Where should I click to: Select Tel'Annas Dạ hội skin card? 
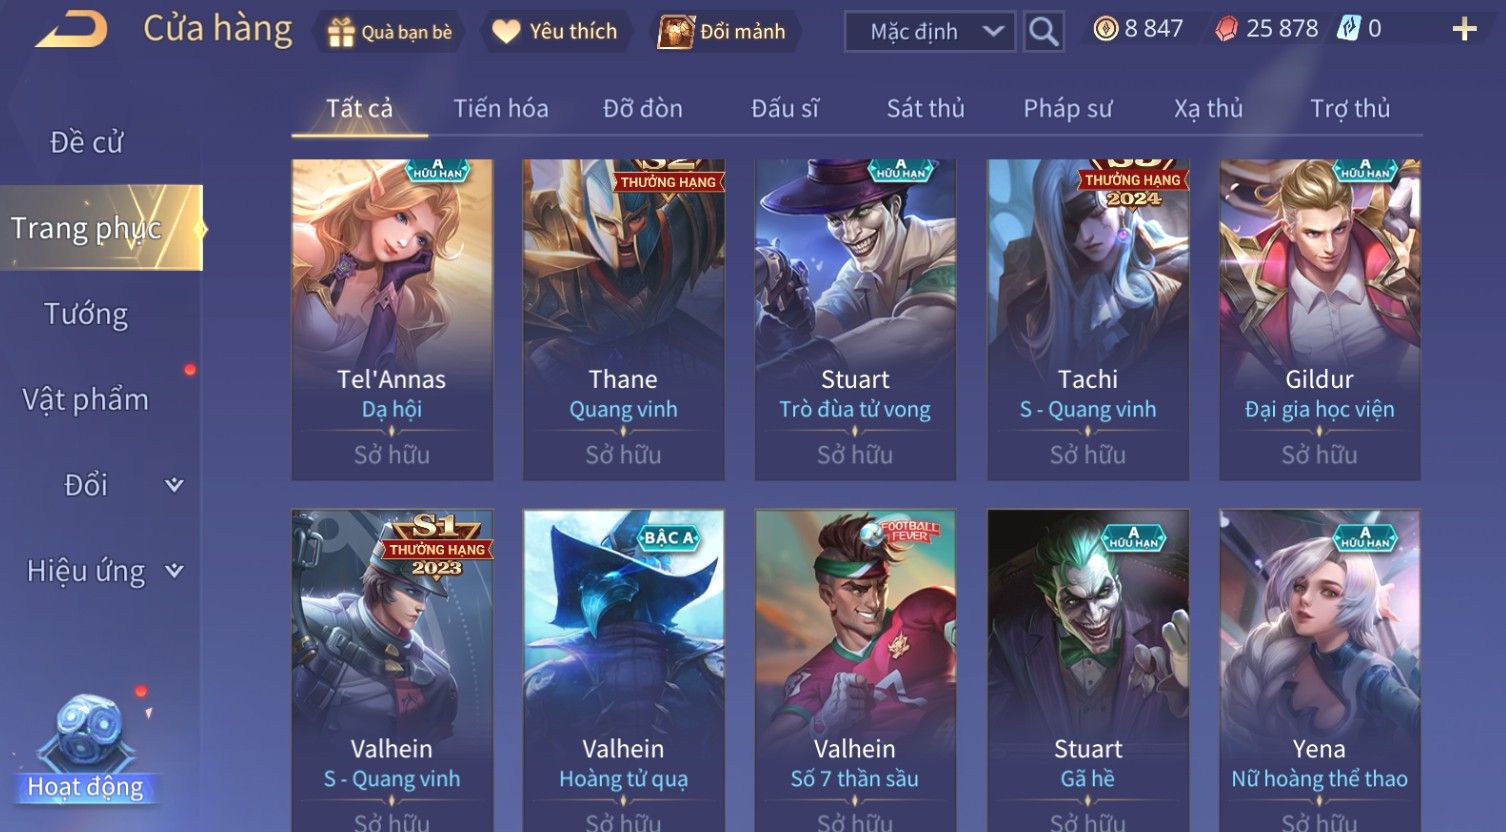click(392, 320)
